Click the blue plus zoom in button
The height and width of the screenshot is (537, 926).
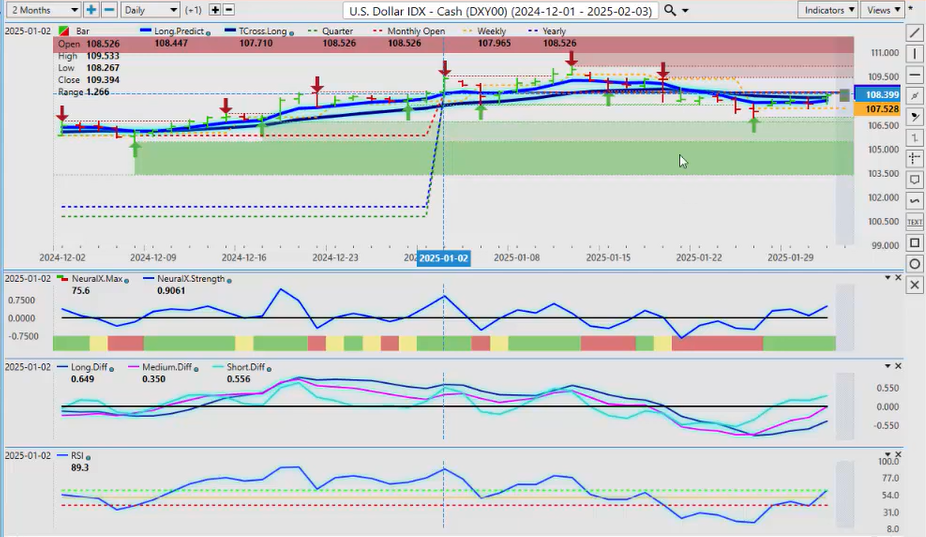click(91, 10)
